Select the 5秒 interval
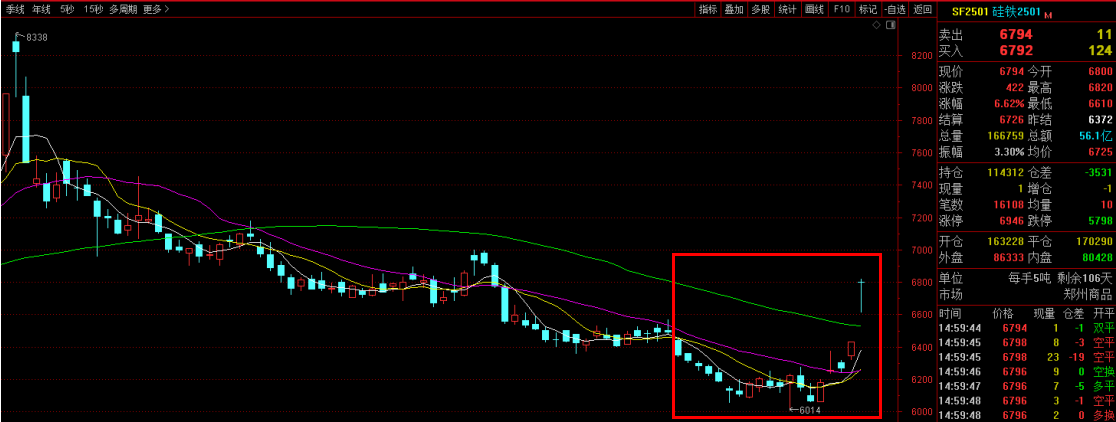 coord(67,9)
